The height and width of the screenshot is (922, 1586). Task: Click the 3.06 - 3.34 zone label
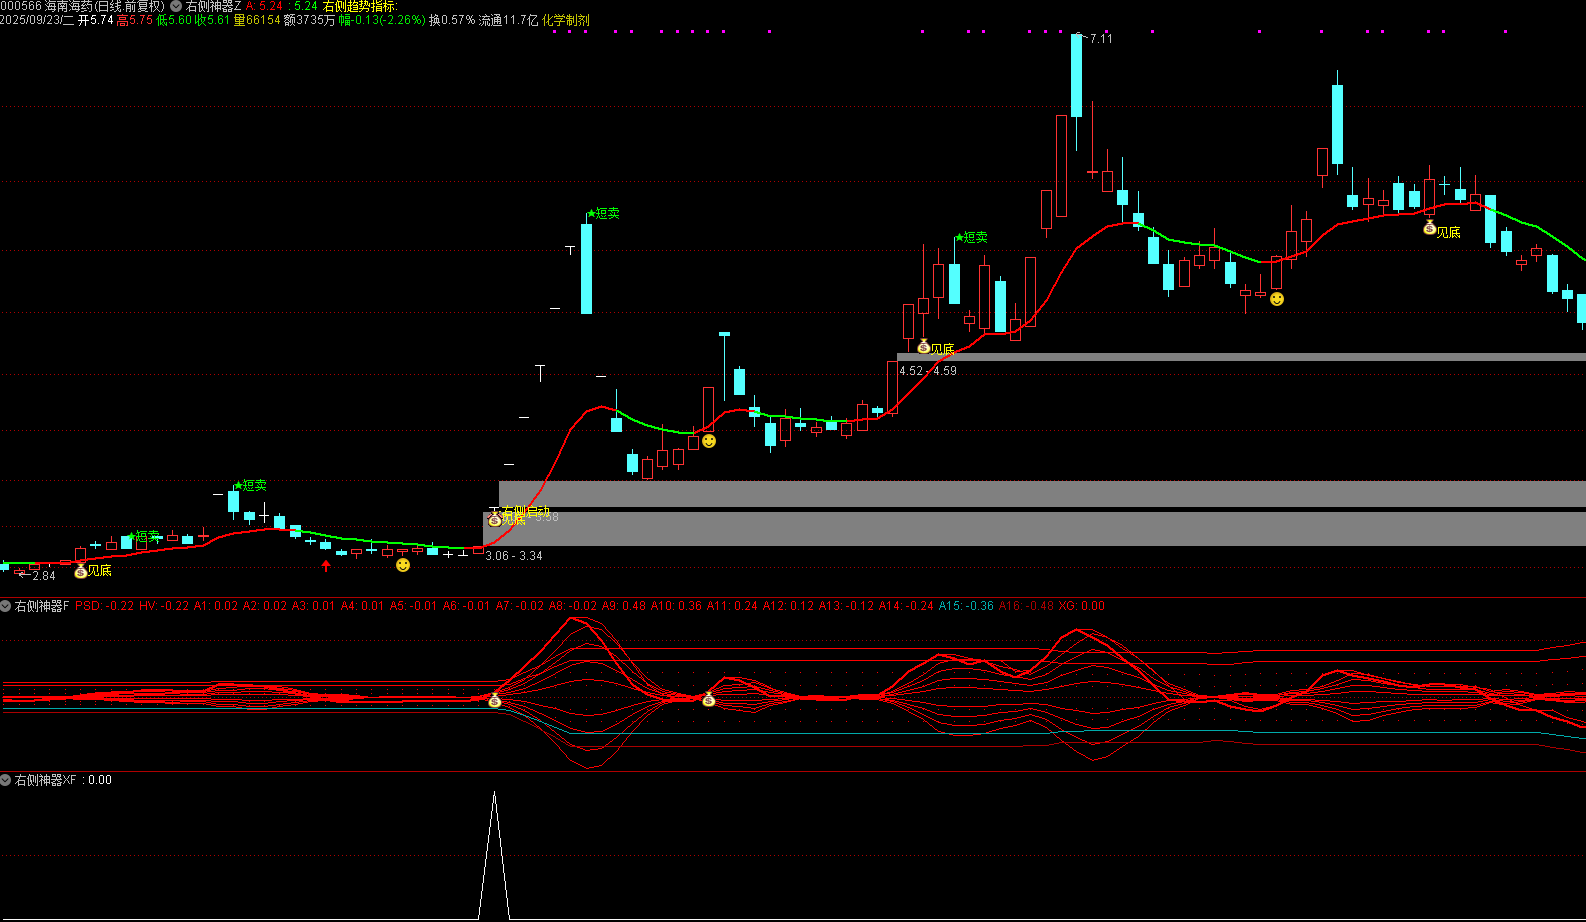tap(514, 556)
